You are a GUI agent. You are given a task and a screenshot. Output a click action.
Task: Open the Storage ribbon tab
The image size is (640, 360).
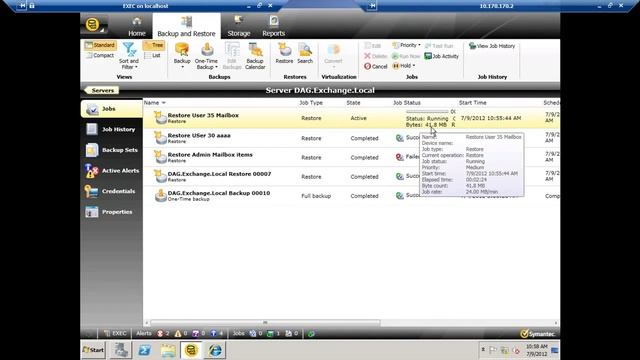pyautogui.click(x=239, y=27)
